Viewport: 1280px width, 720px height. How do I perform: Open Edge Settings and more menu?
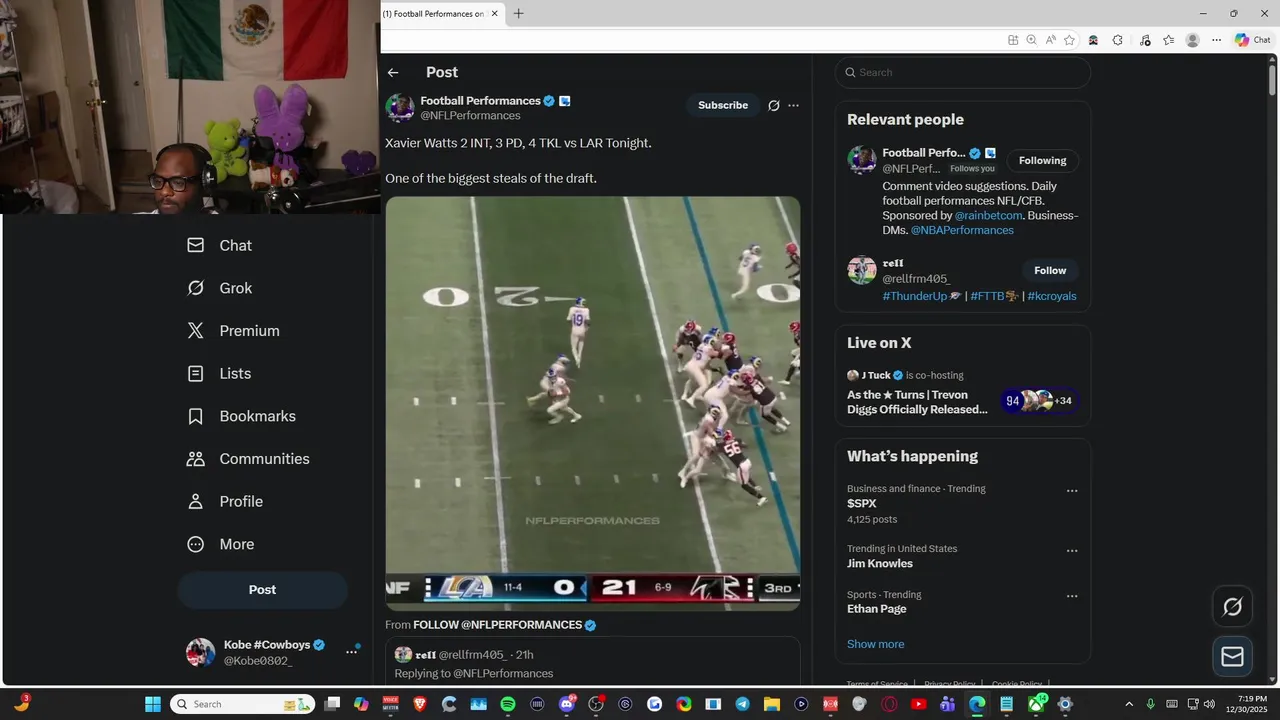click(x=1216, y=40)
